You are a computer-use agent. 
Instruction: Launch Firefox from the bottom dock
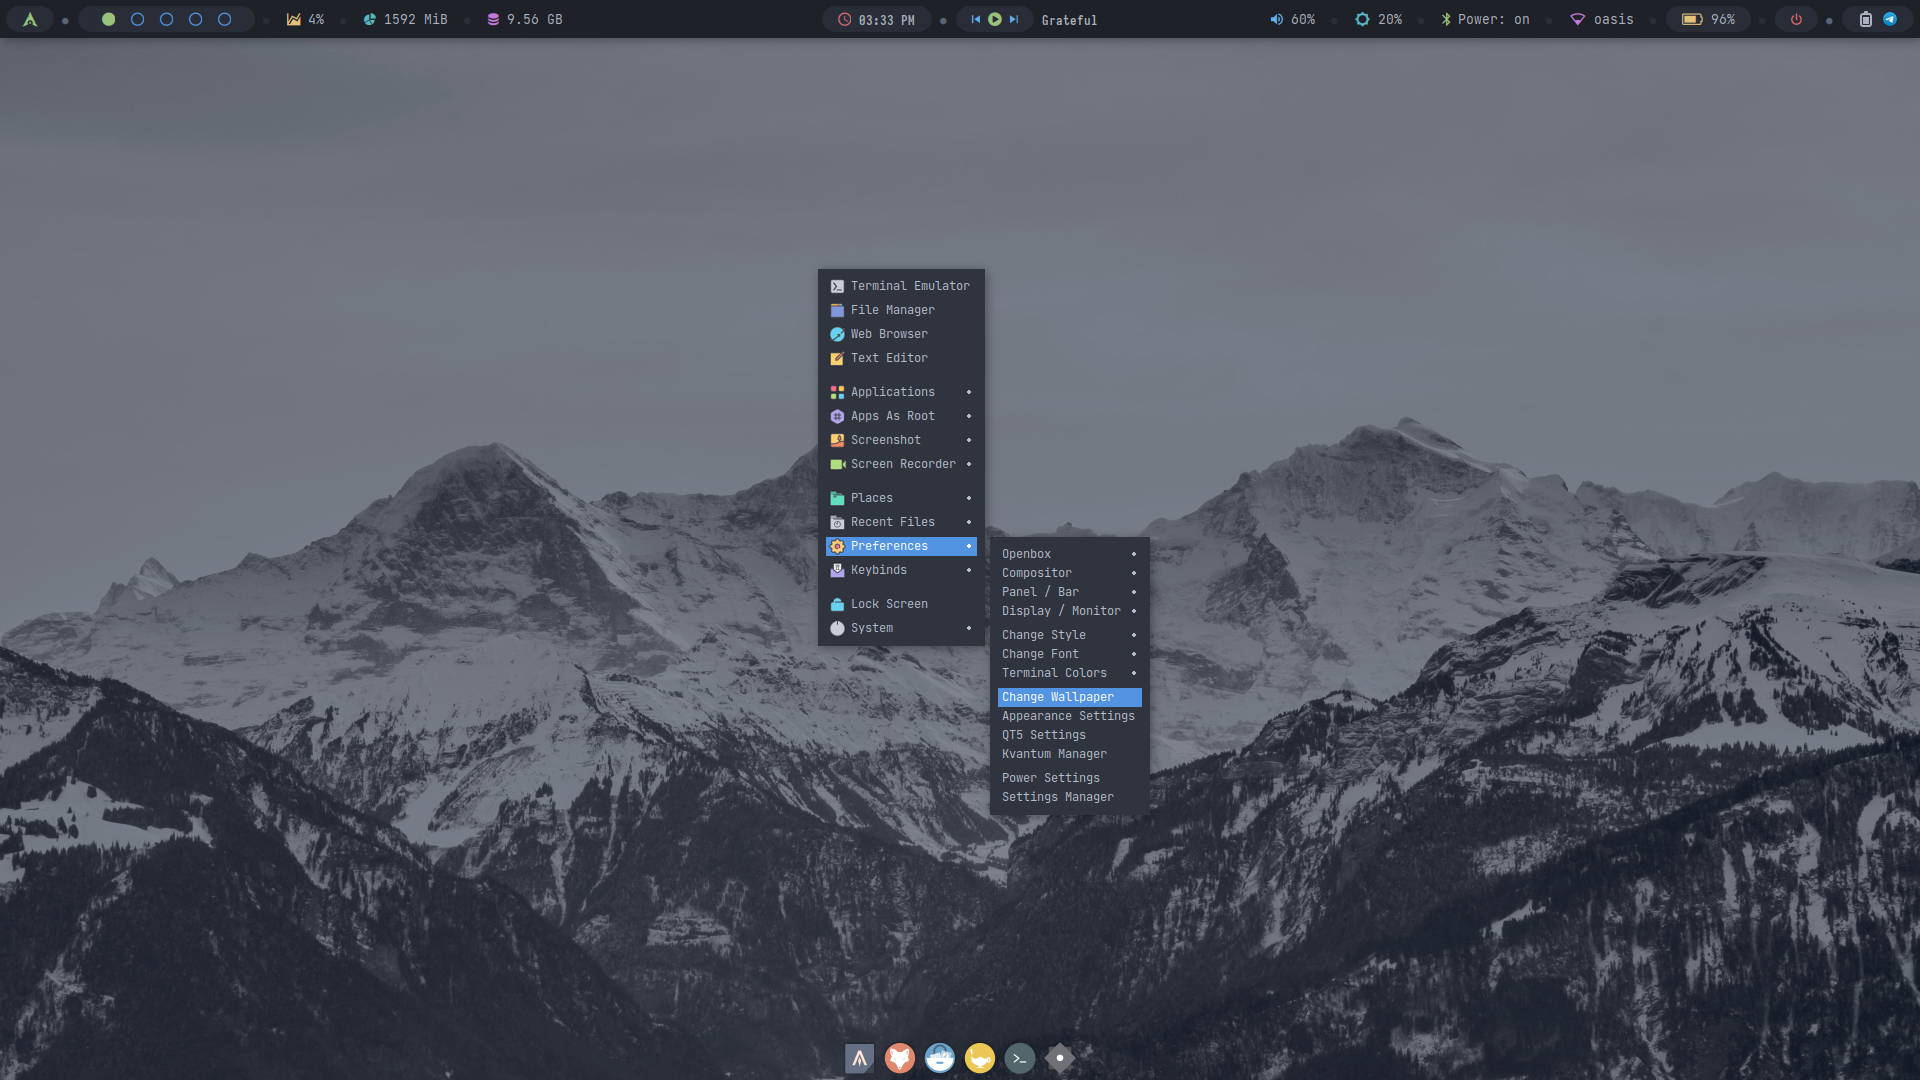[x=899, y=1058]
